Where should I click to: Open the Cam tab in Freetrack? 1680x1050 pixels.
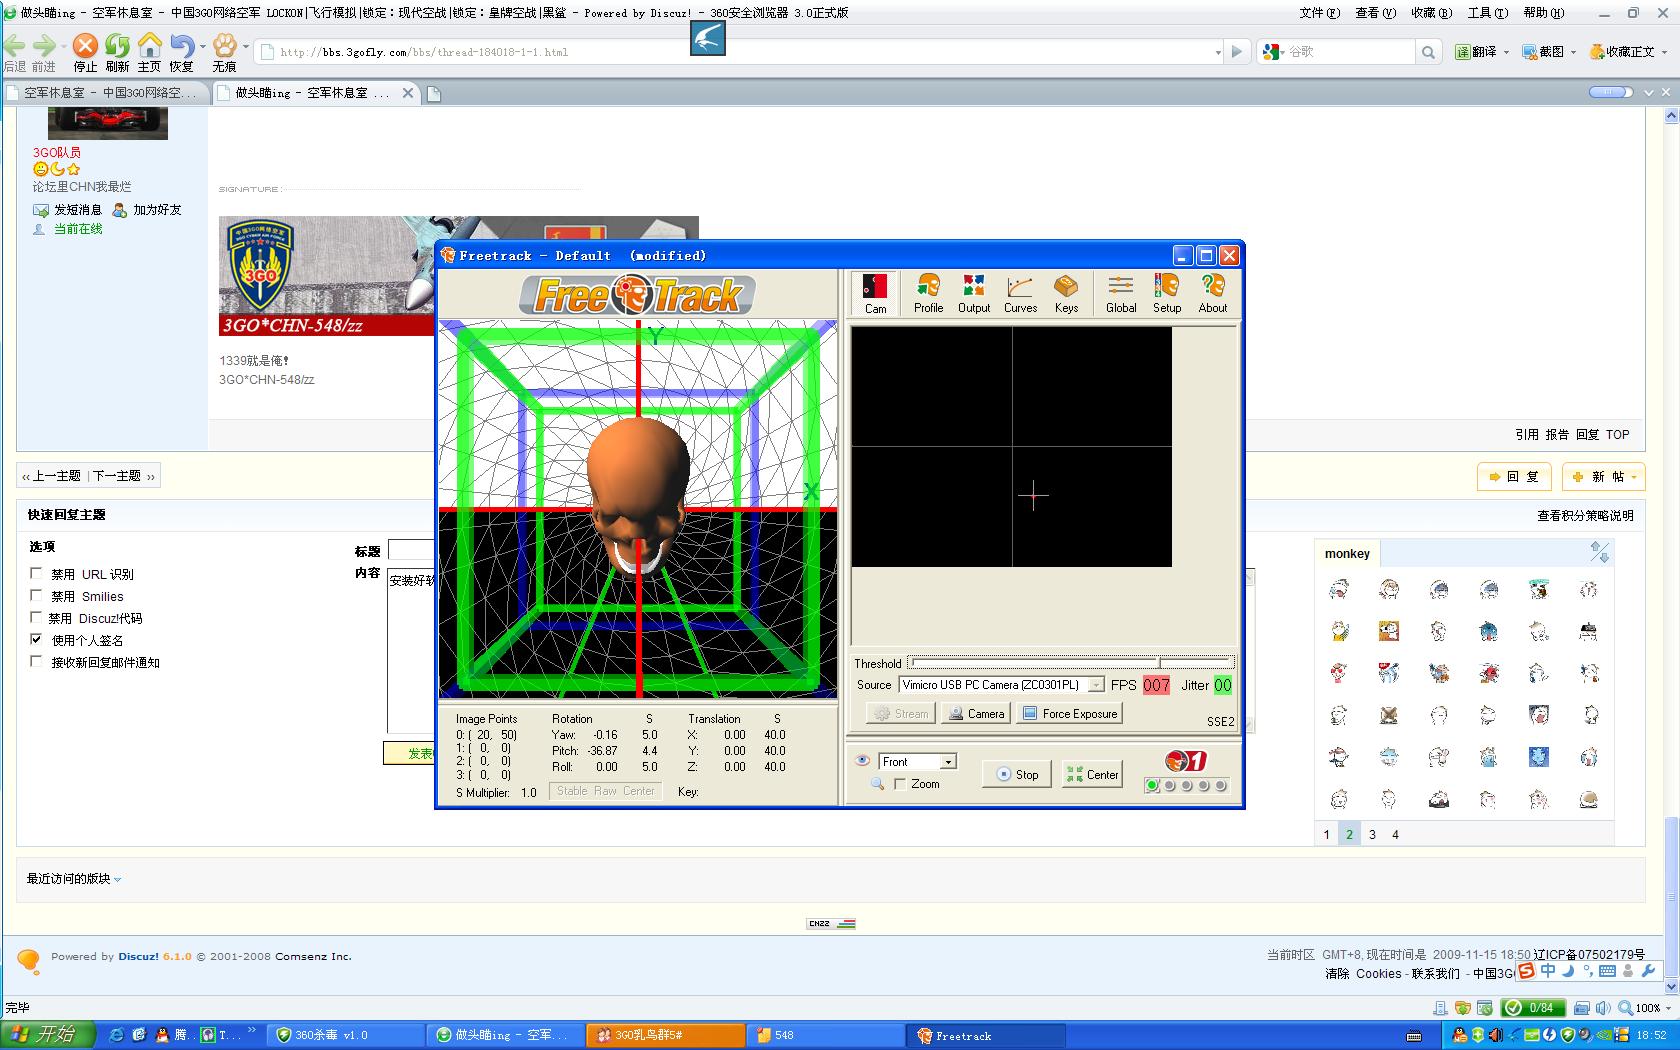tap(875, 294)
